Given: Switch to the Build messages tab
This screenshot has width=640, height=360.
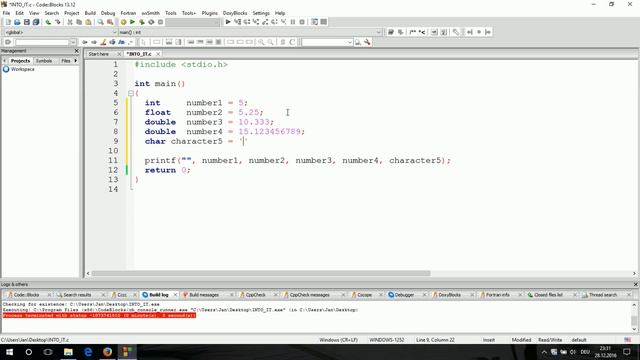Looking at the screenshot, I should (x=203, y=295).
